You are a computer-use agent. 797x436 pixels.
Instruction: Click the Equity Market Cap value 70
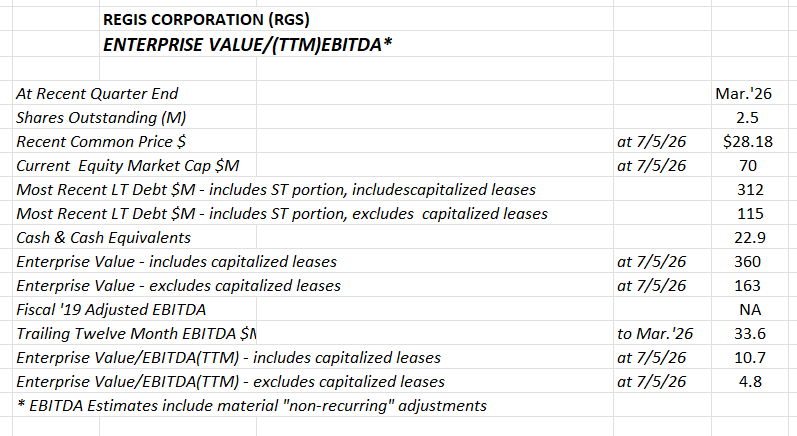(x=748, y=165)
